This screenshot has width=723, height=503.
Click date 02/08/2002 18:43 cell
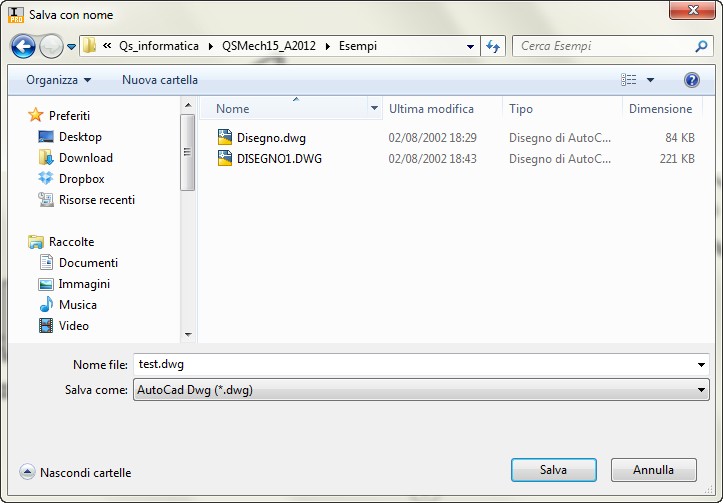point(433,159)
